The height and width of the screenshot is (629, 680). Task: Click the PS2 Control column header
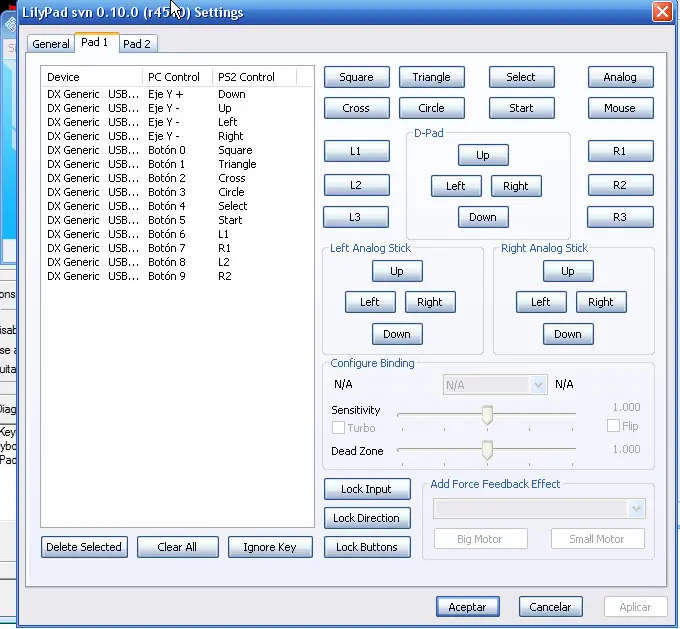[254, 77]
